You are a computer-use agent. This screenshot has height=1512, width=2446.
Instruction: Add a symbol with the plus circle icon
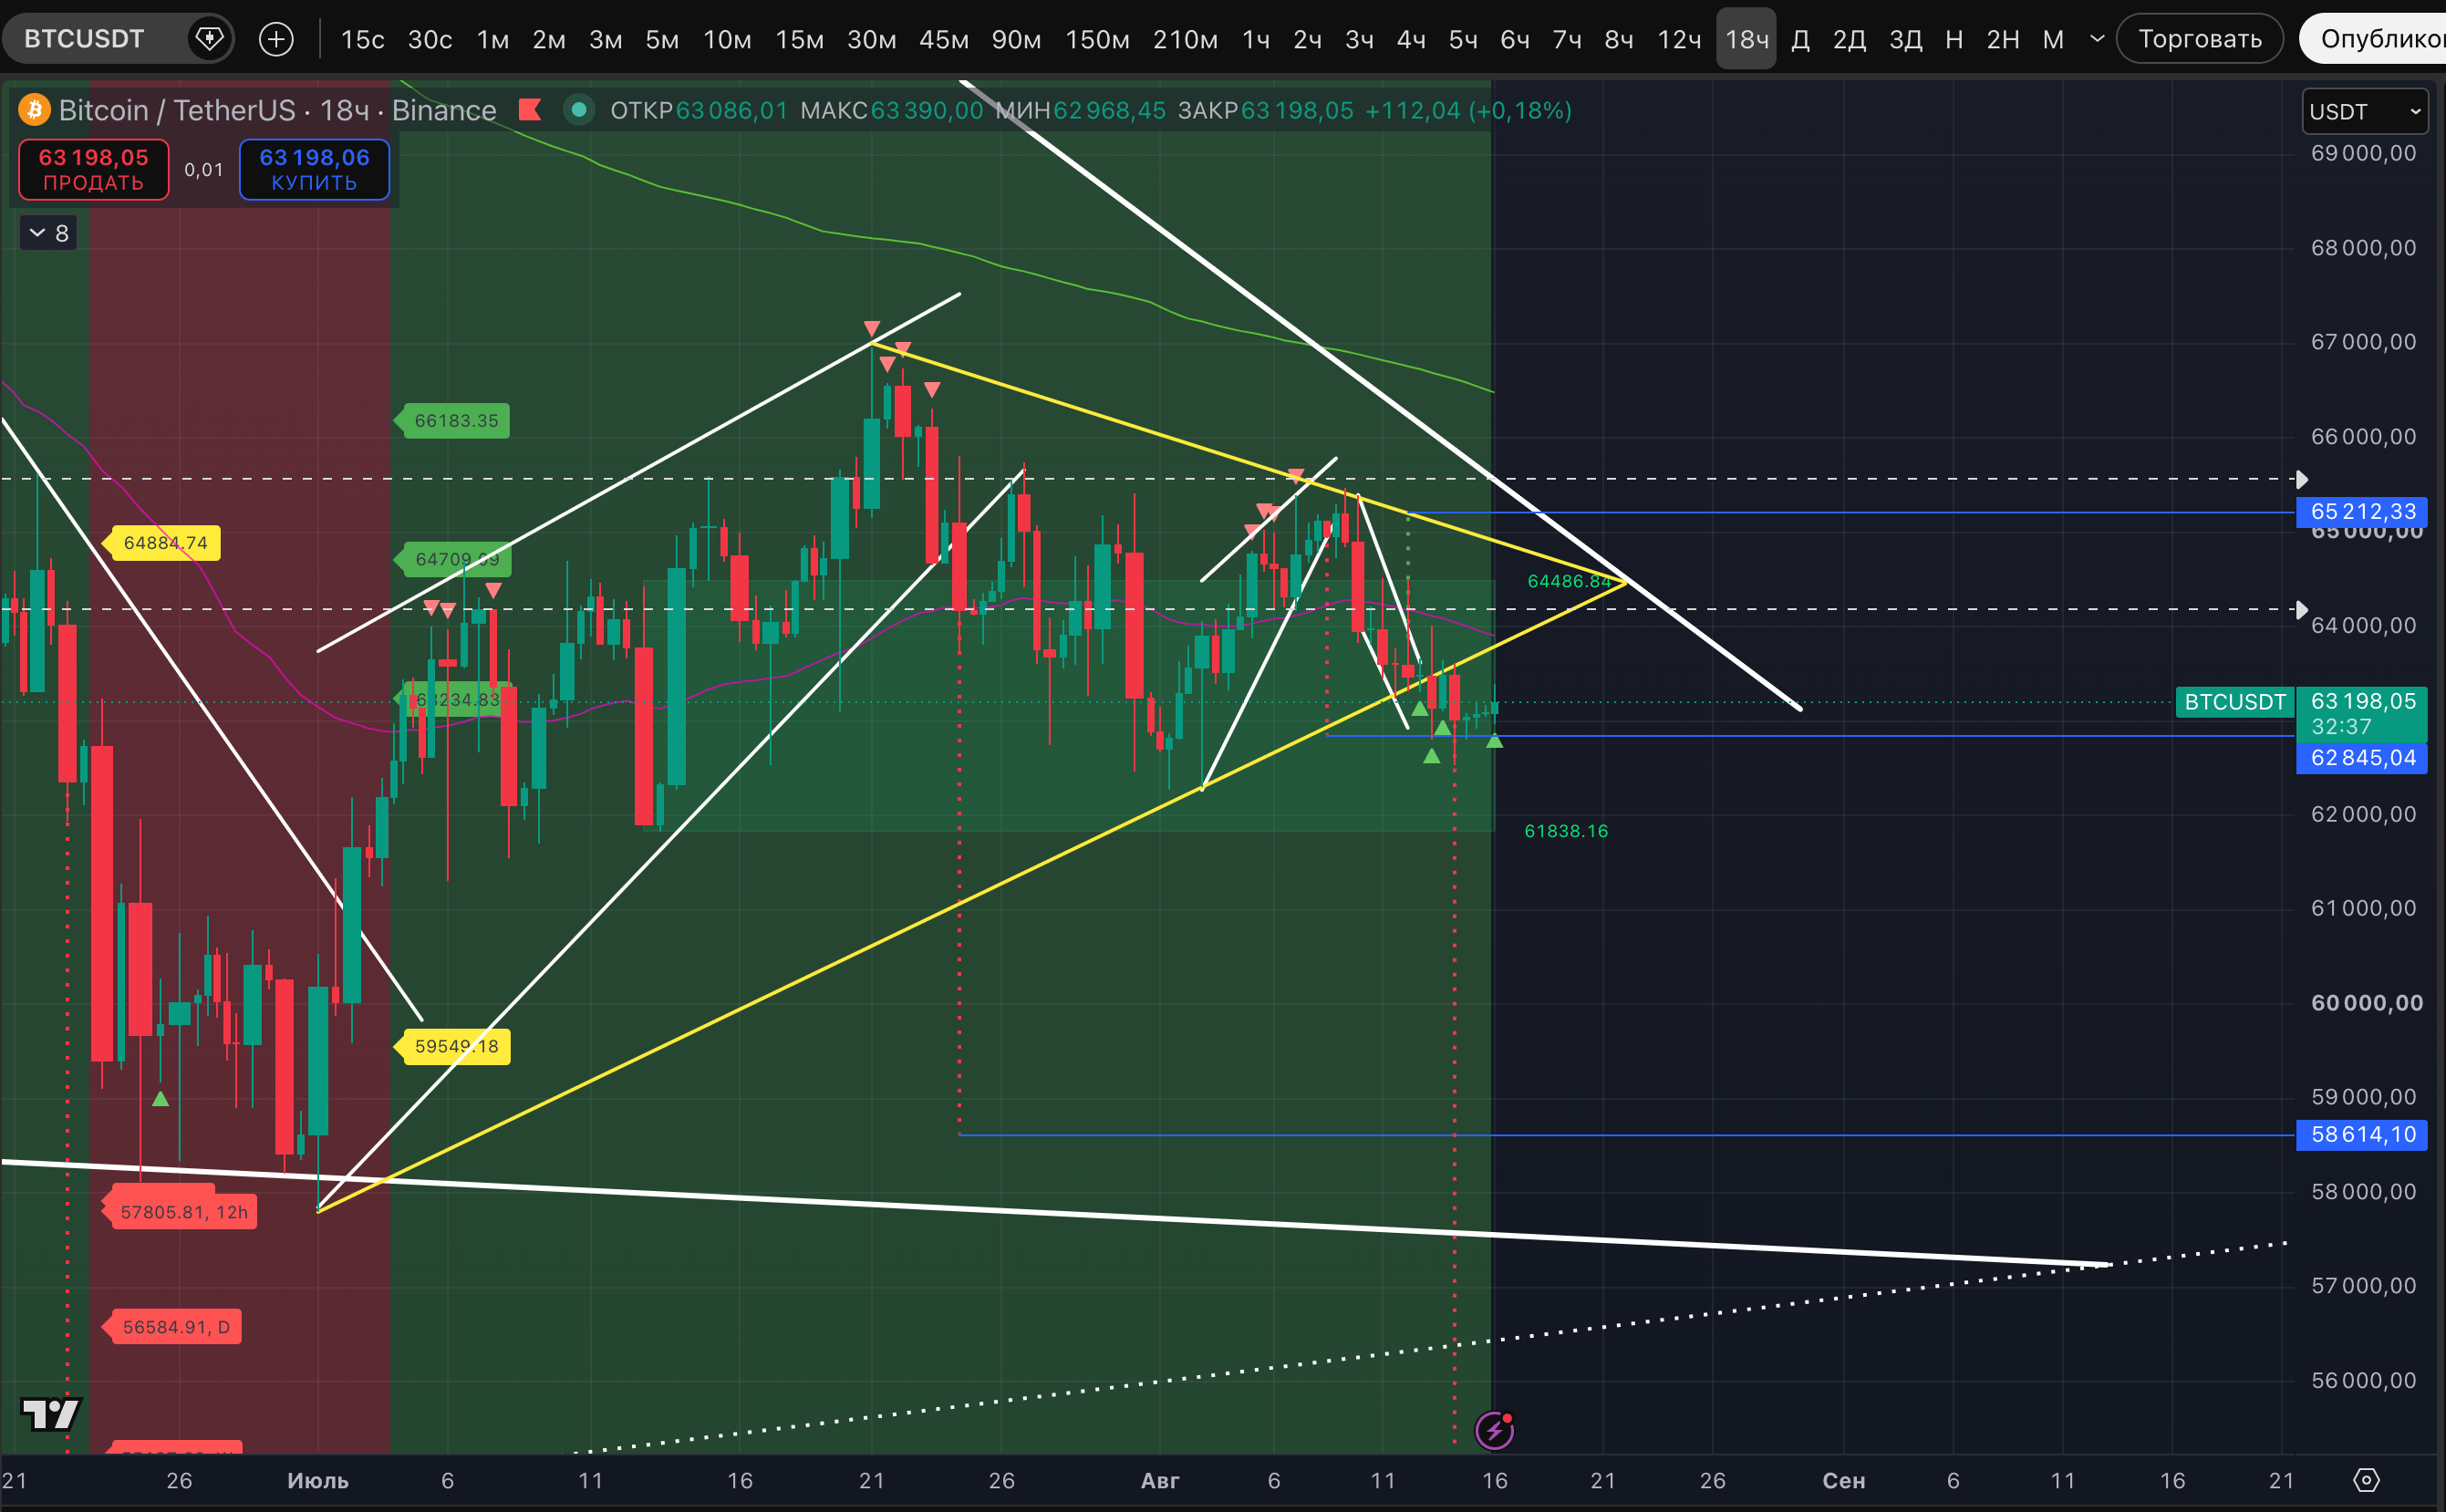tap(276, 39)
